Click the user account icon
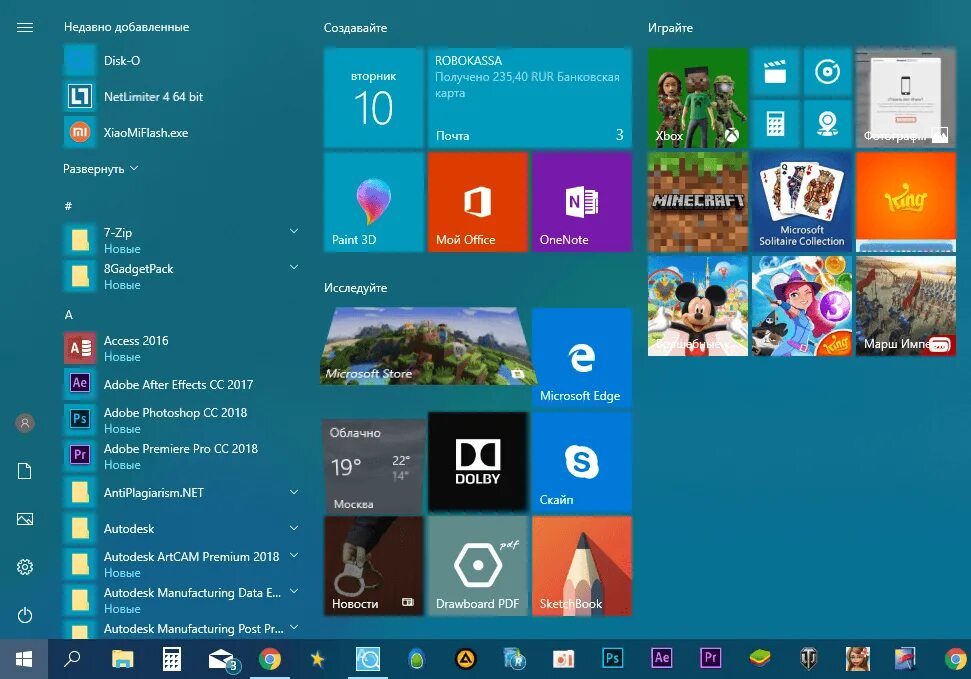This screenshot has height=679, width=971. click(x=25, y=424)
